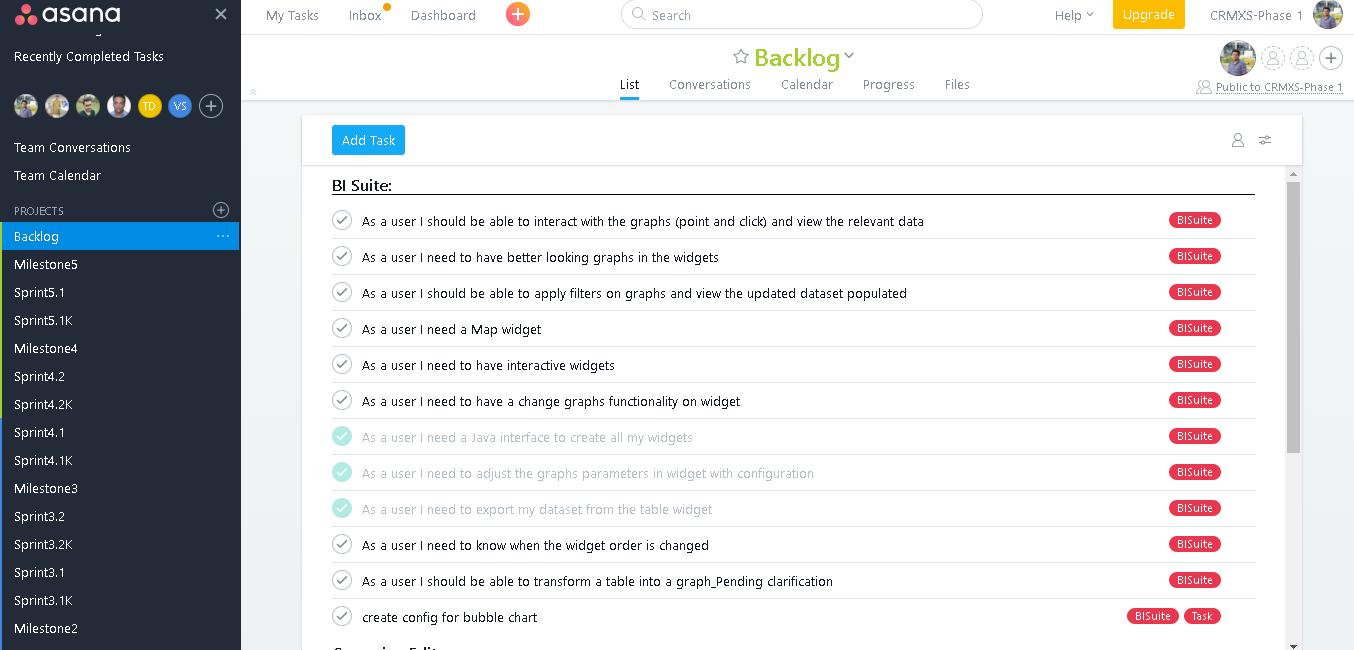Click the Add Task button

tap(368, 140)
